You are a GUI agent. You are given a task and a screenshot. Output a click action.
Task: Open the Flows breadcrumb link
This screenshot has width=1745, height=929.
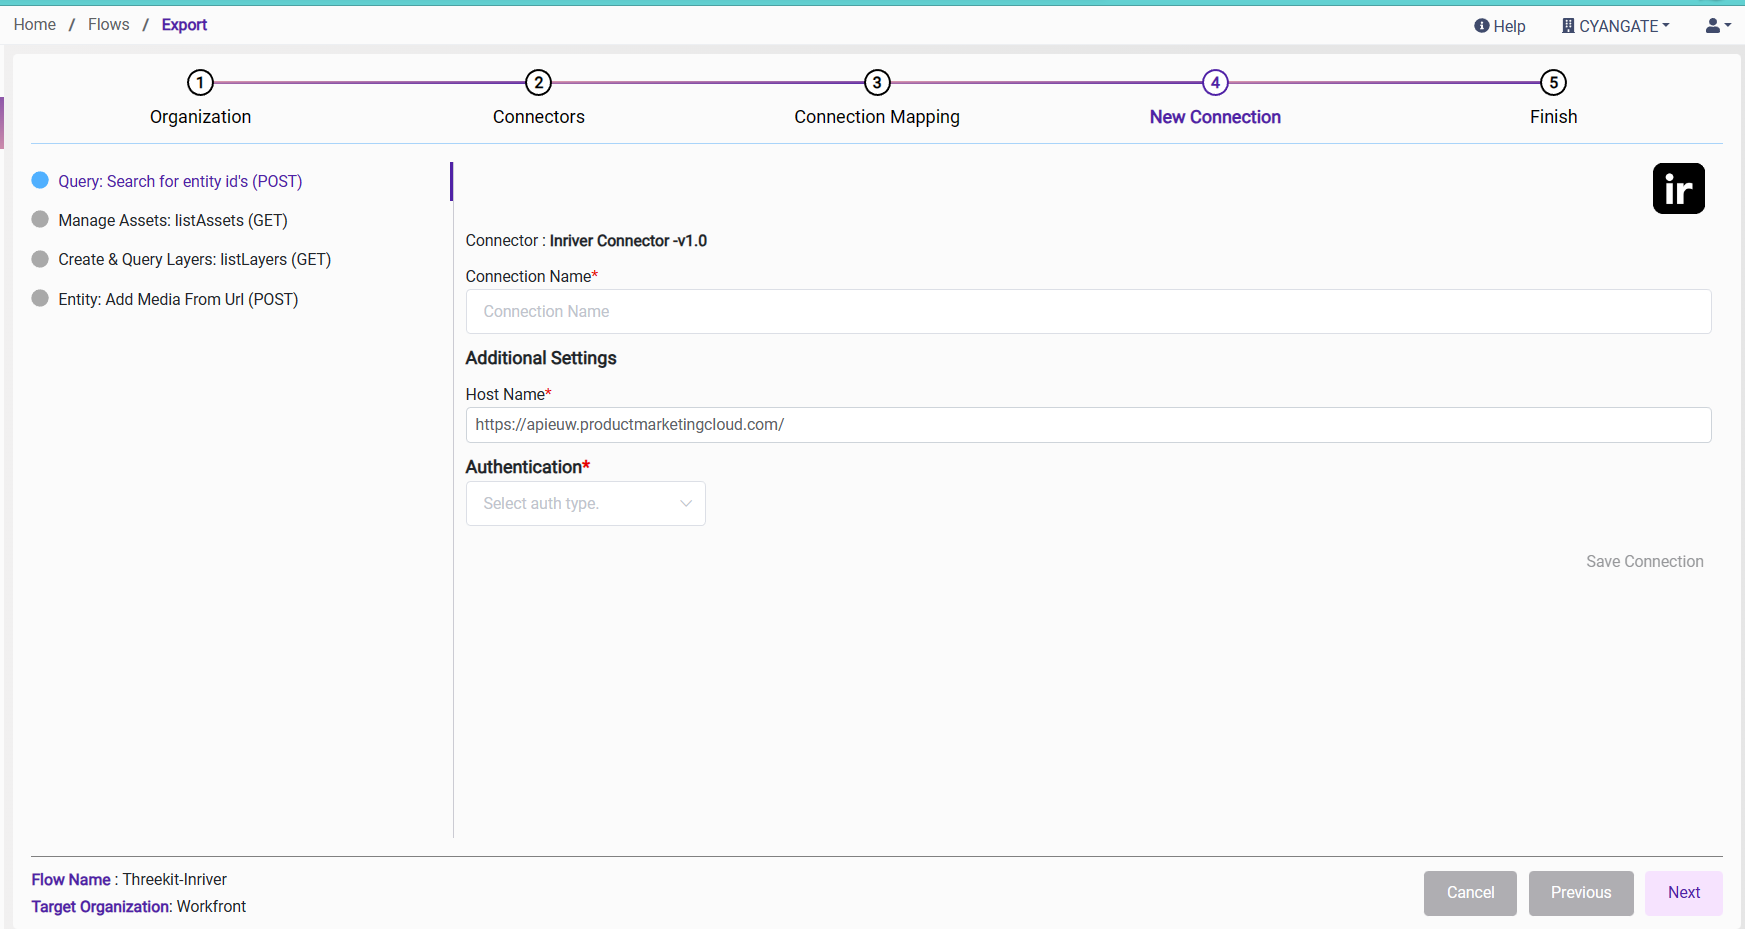point(108,25)
